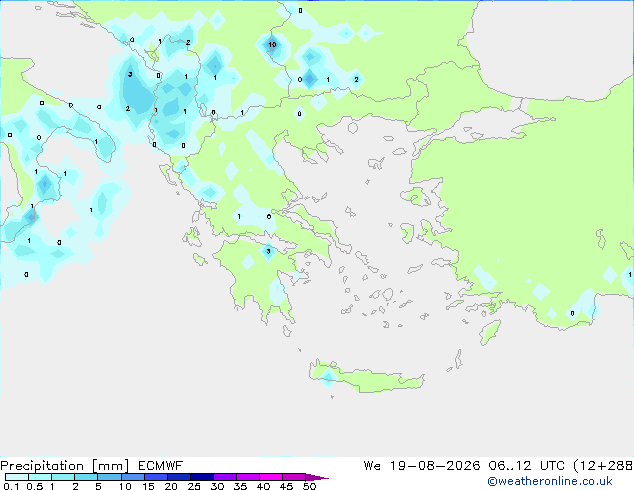Select the 40 to 45 mm legend swatch
Screen dimensions: 634x490
pos(271,477)
